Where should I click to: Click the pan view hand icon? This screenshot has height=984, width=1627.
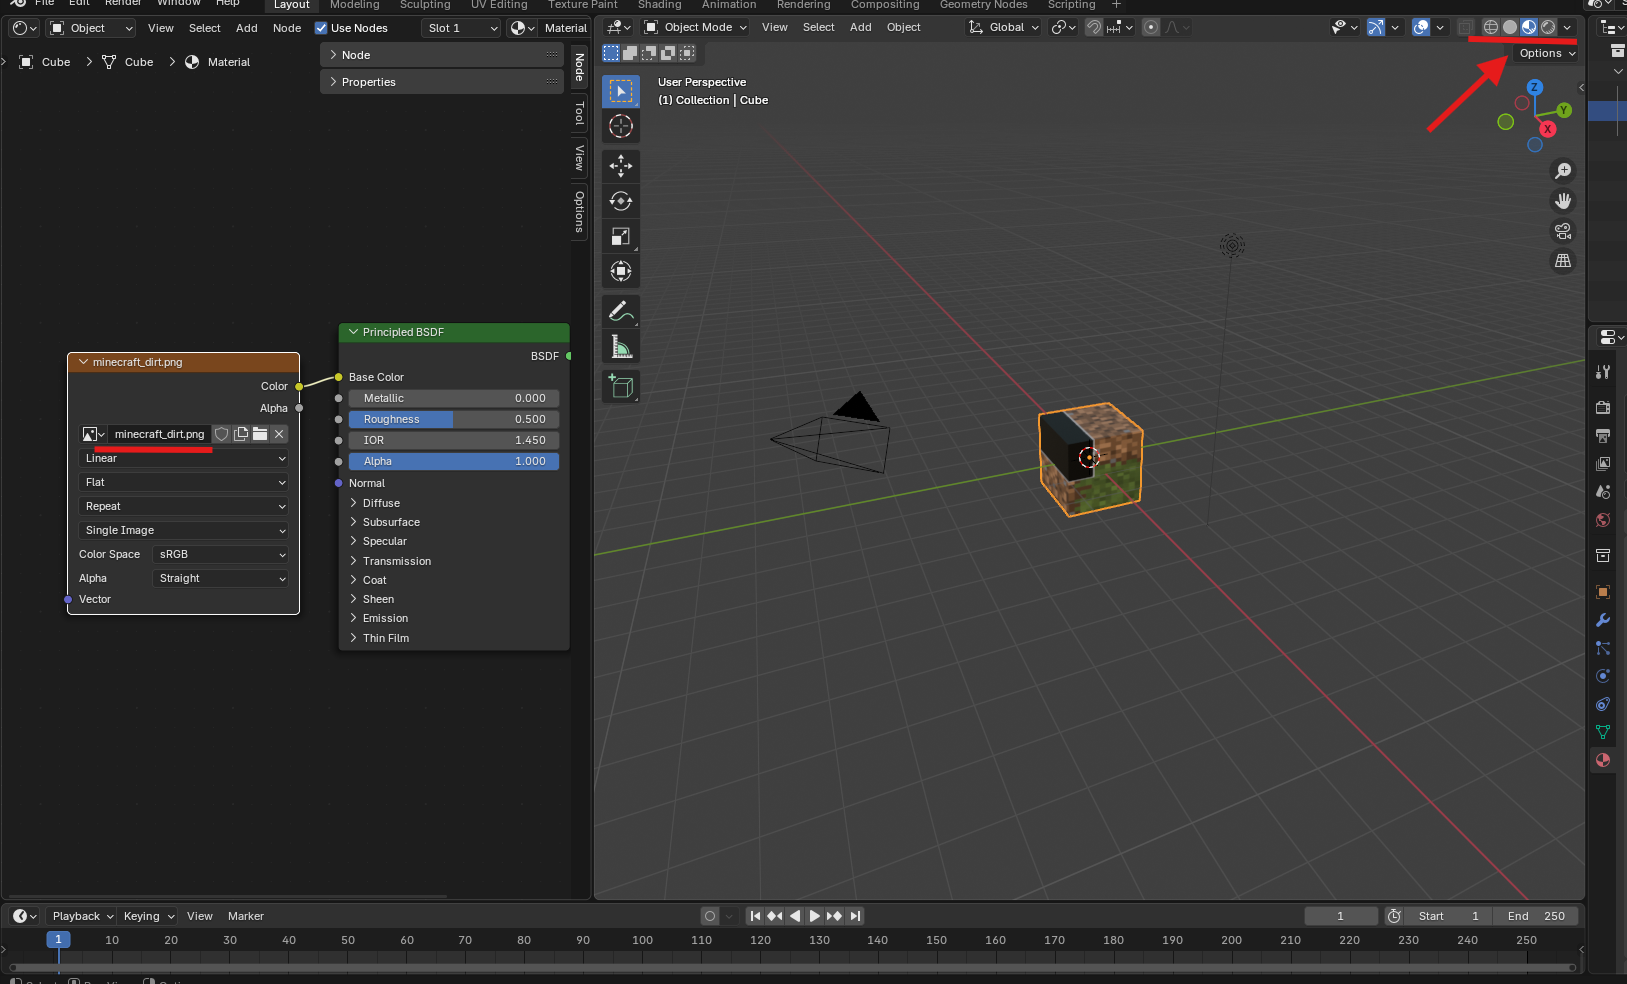pyautogui.click(x=1563, y=201)
